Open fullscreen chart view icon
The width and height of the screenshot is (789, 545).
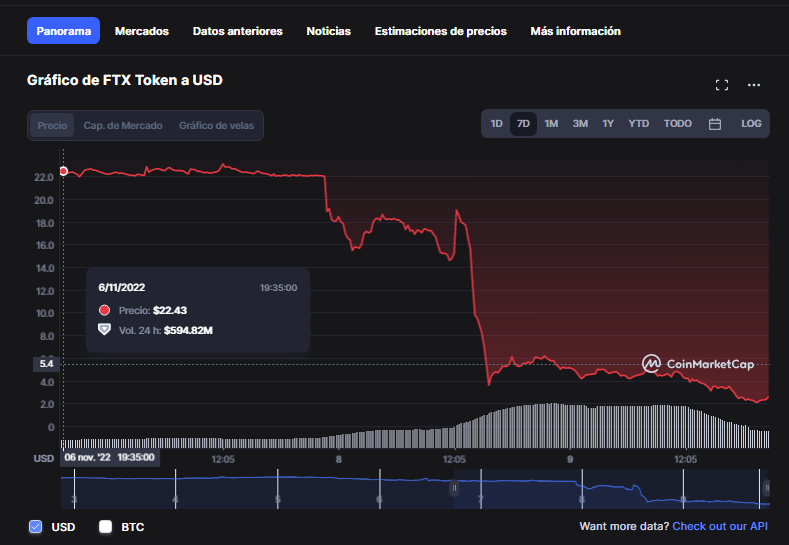722,85
